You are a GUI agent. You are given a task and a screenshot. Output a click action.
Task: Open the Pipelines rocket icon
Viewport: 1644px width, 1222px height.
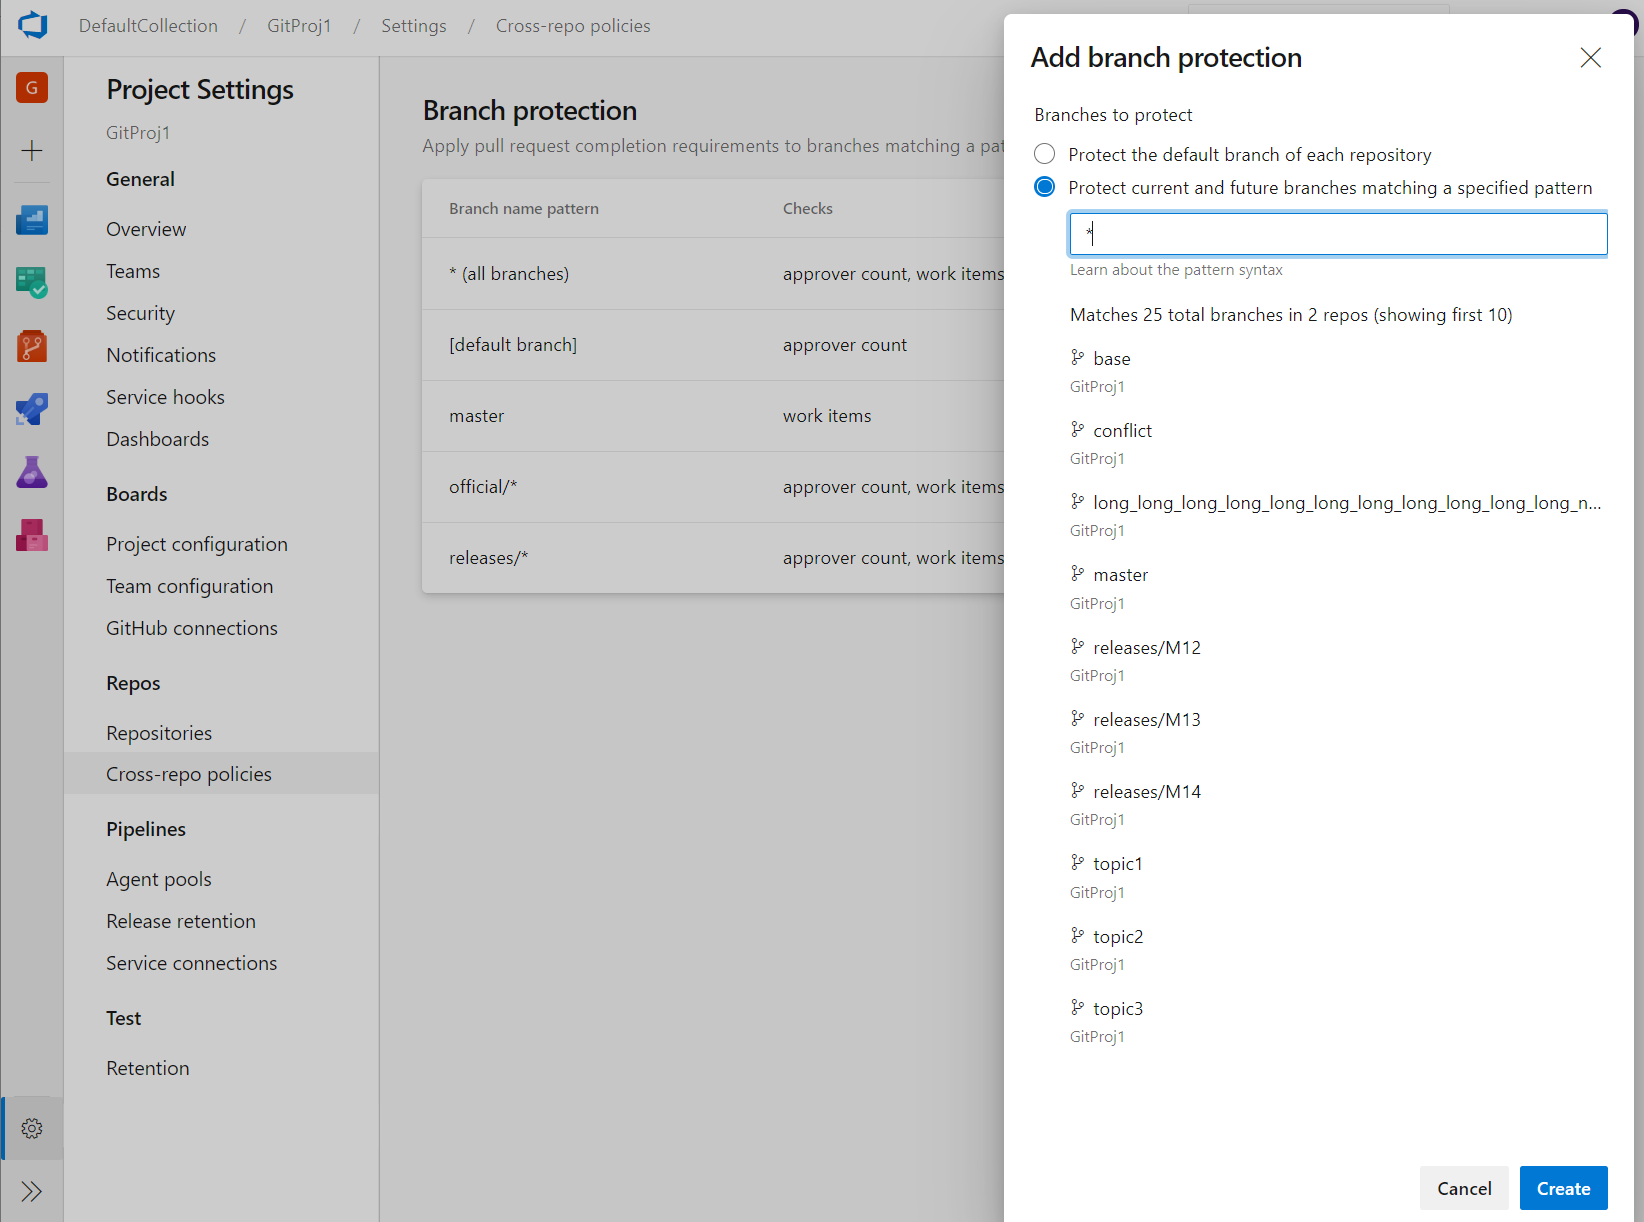pos(32,409)
